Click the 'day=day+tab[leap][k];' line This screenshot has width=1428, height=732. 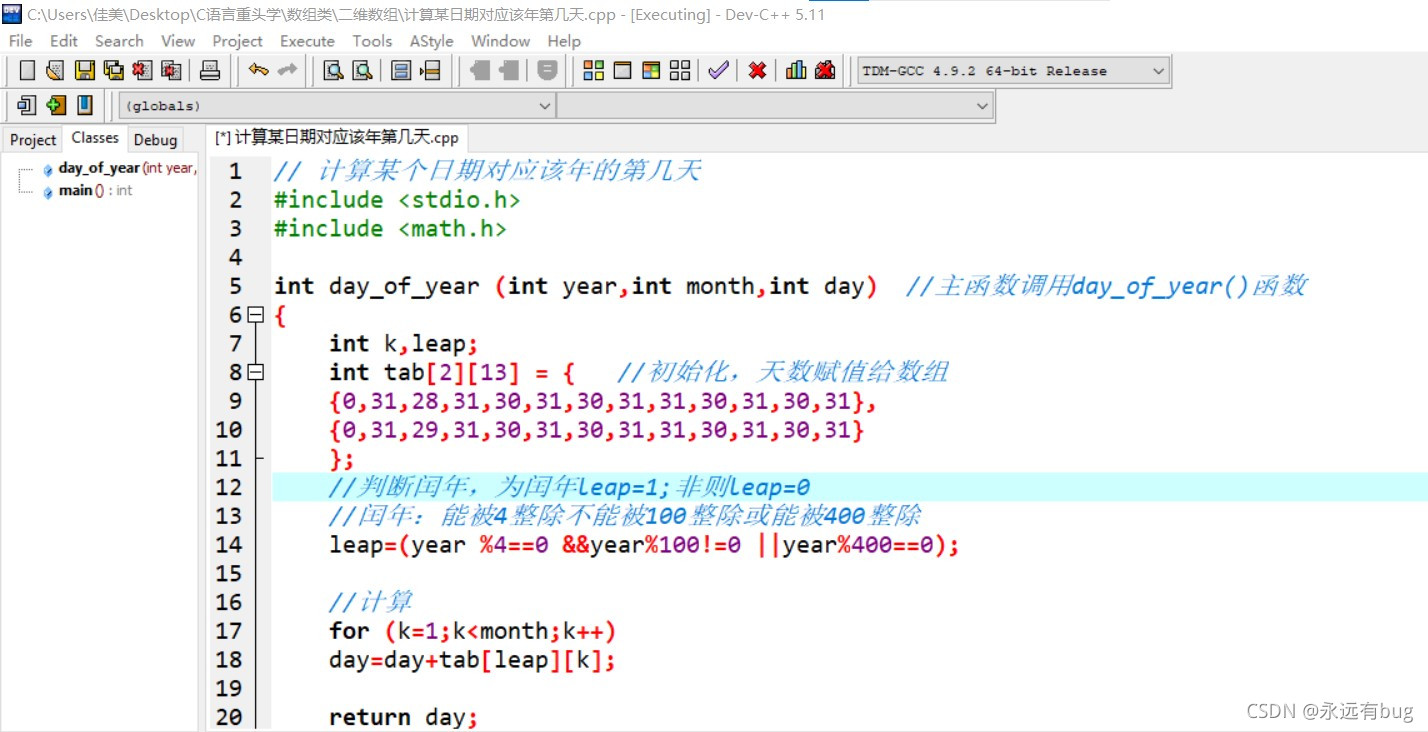point(473,660)
